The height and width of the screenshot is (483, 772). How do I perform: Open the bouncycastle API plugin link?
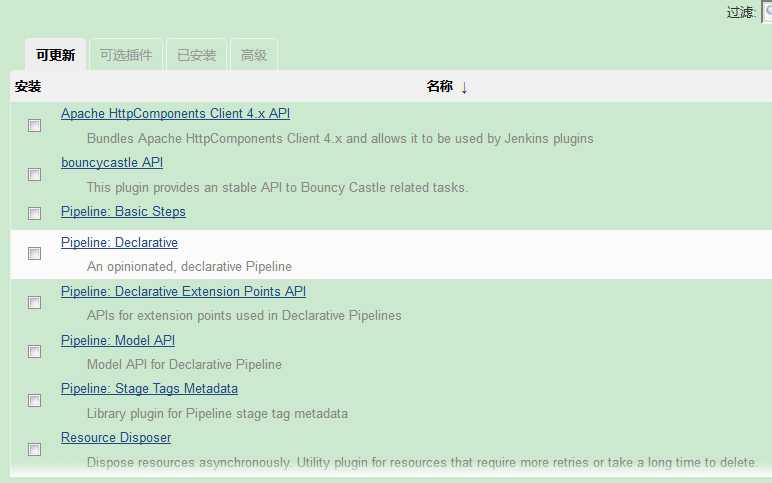click(112, 162)
